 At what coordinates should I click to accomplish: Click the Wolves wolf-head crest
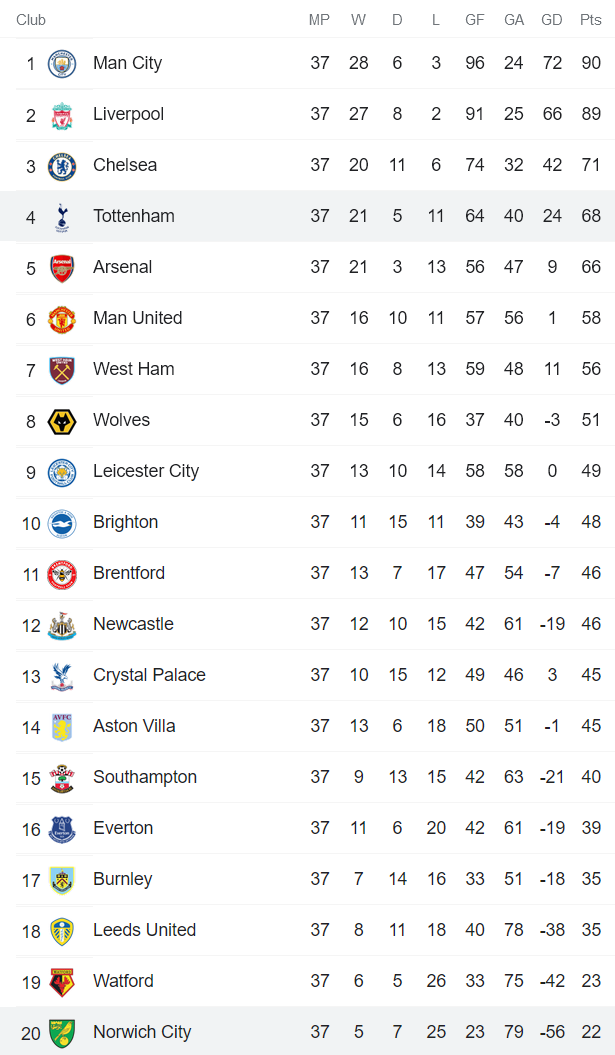[x=62, y=421]
